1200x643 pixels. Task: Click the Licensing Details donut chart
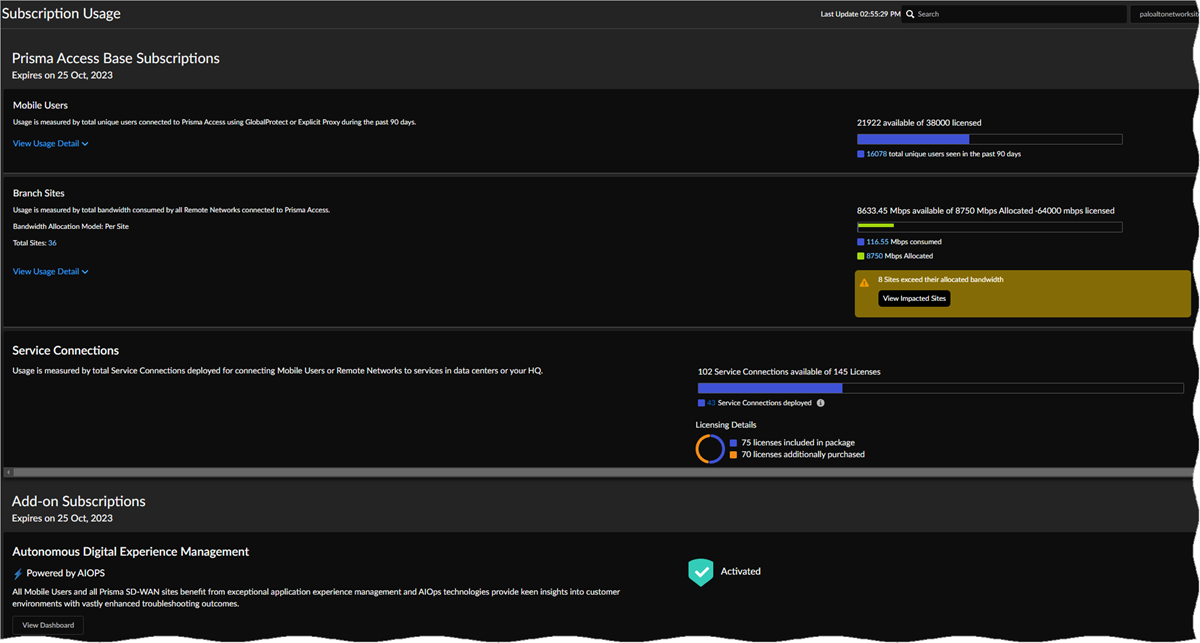710,448
